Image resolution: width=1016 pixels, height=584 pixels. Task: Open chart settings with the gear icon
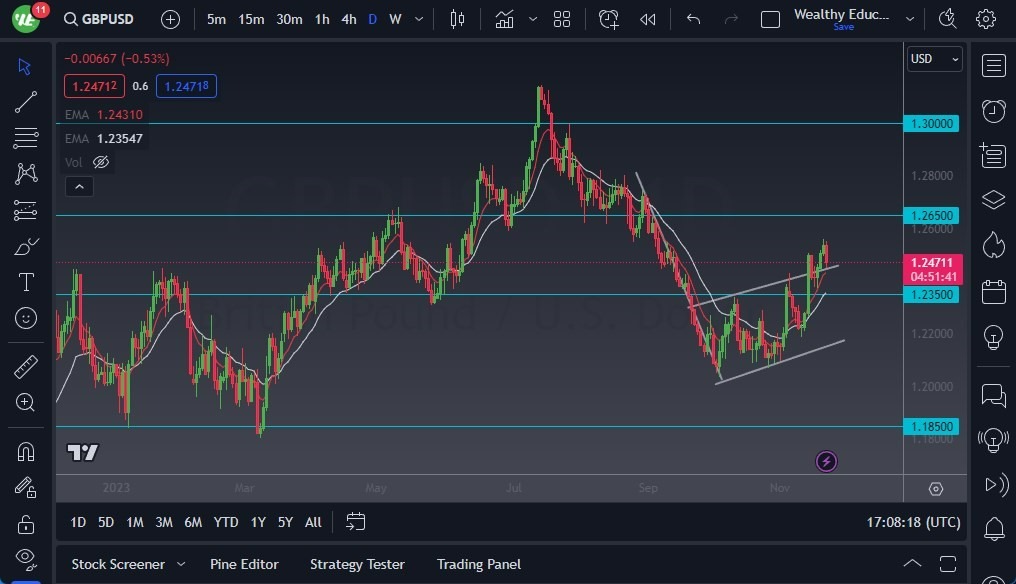985,18
